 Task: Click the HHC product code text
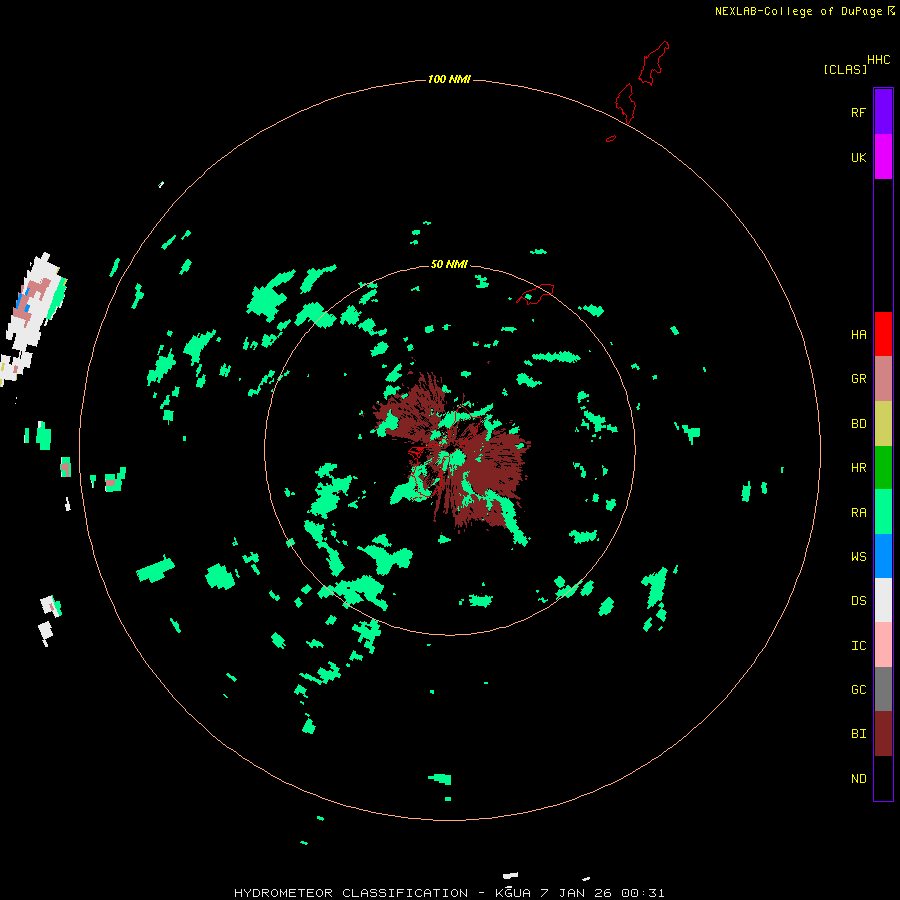click(878, 60)
